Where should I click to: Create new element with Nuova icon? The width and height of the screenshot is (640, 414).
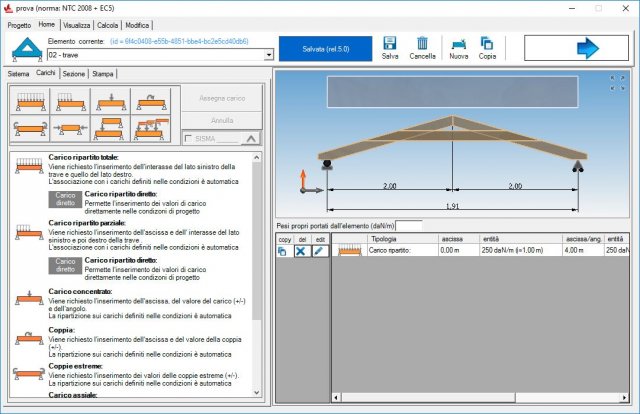458,44
